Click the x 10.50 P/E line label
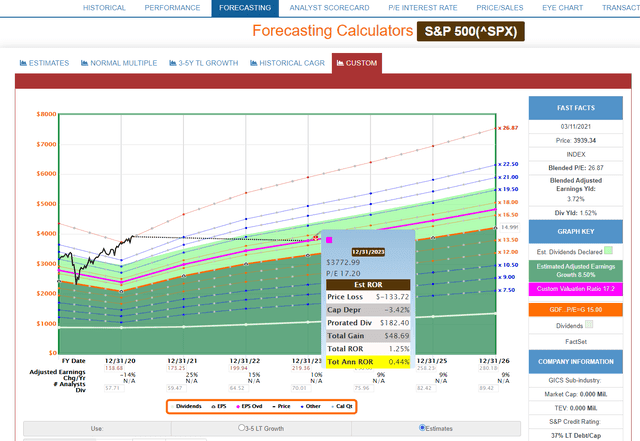 (x=508, y=265)
